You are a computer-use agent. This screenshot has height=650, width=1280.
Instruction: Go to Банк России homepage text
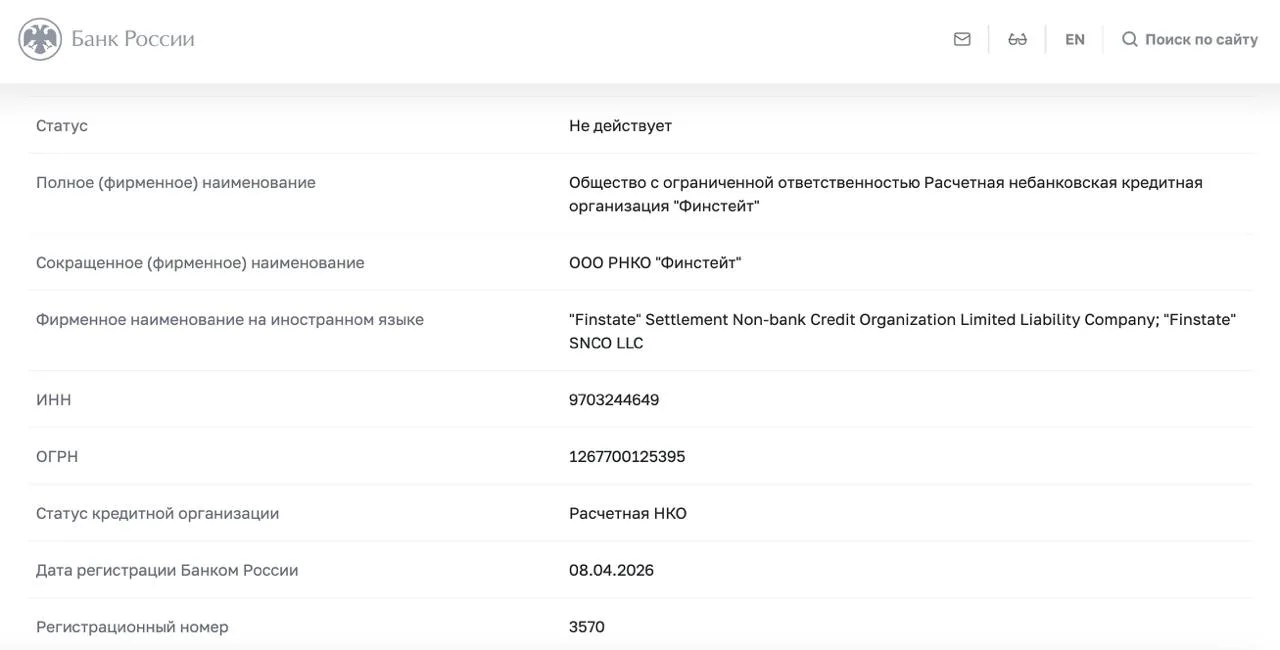[x=133, y=39]
